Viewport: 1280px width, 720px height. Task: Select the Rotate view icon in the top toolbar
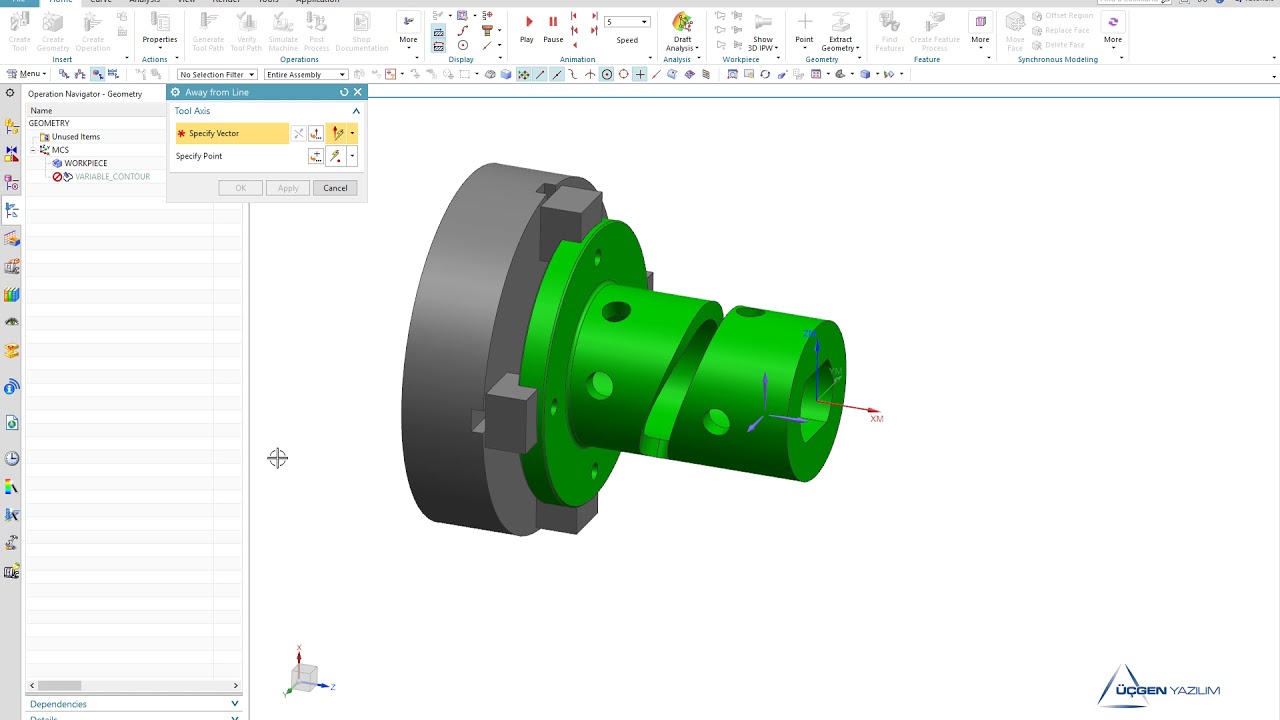point(765,74)
